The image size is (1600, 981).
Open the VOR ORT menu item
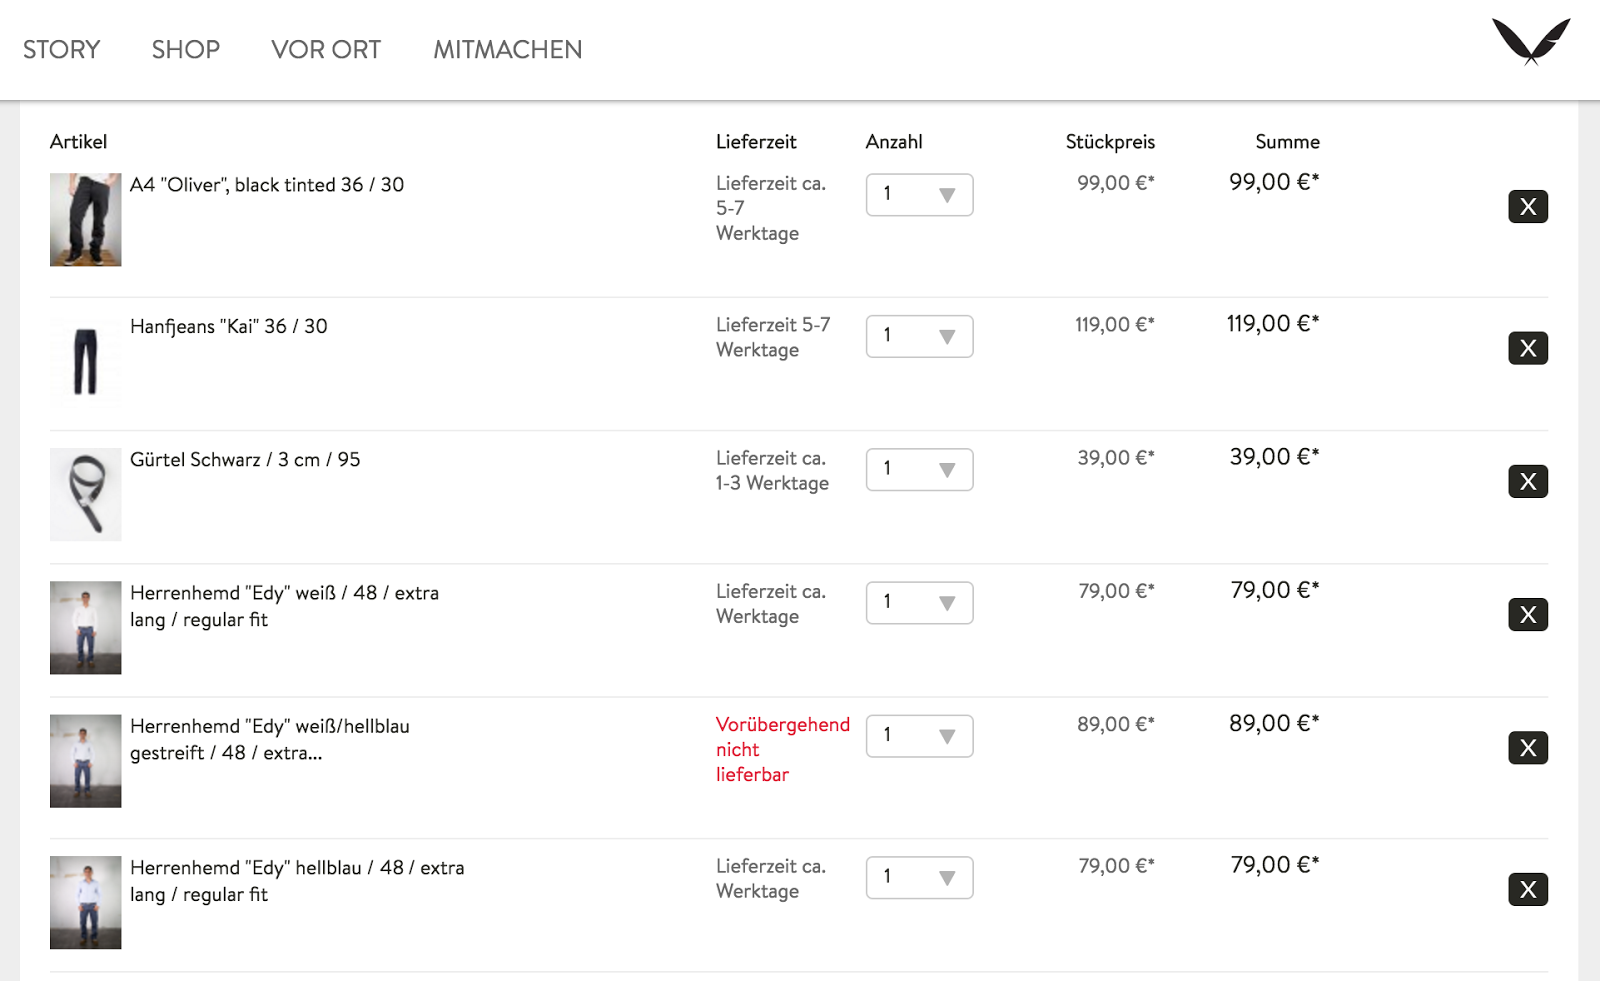(x=326, y=50)
